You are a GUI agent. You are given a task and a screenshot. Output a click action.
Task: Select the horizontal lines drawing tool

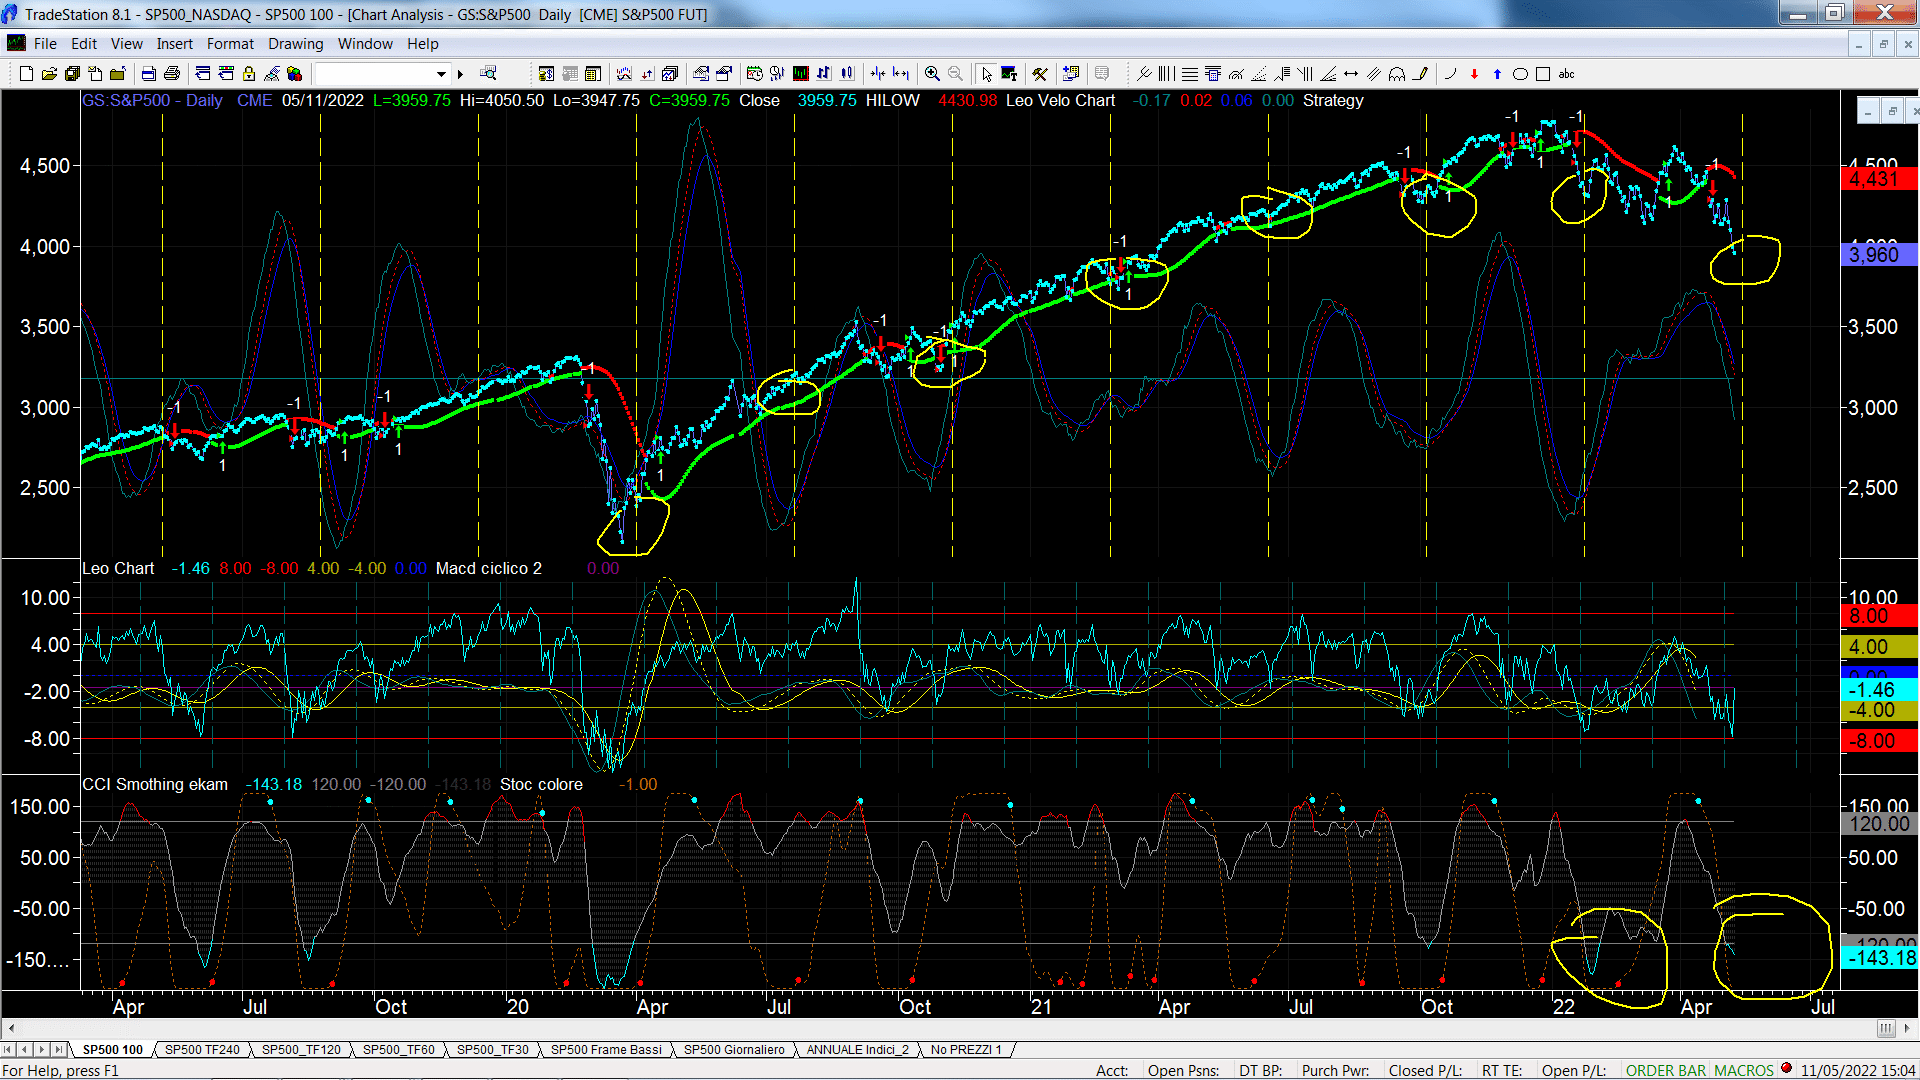(1190, 74)
